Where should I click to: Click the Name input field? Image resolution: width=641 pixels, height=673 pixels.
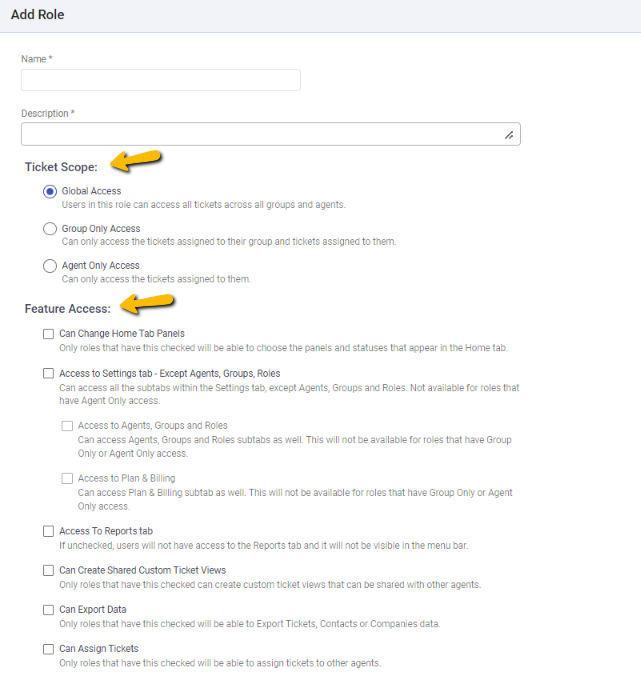pyautogui.click(x=161, y=80)
